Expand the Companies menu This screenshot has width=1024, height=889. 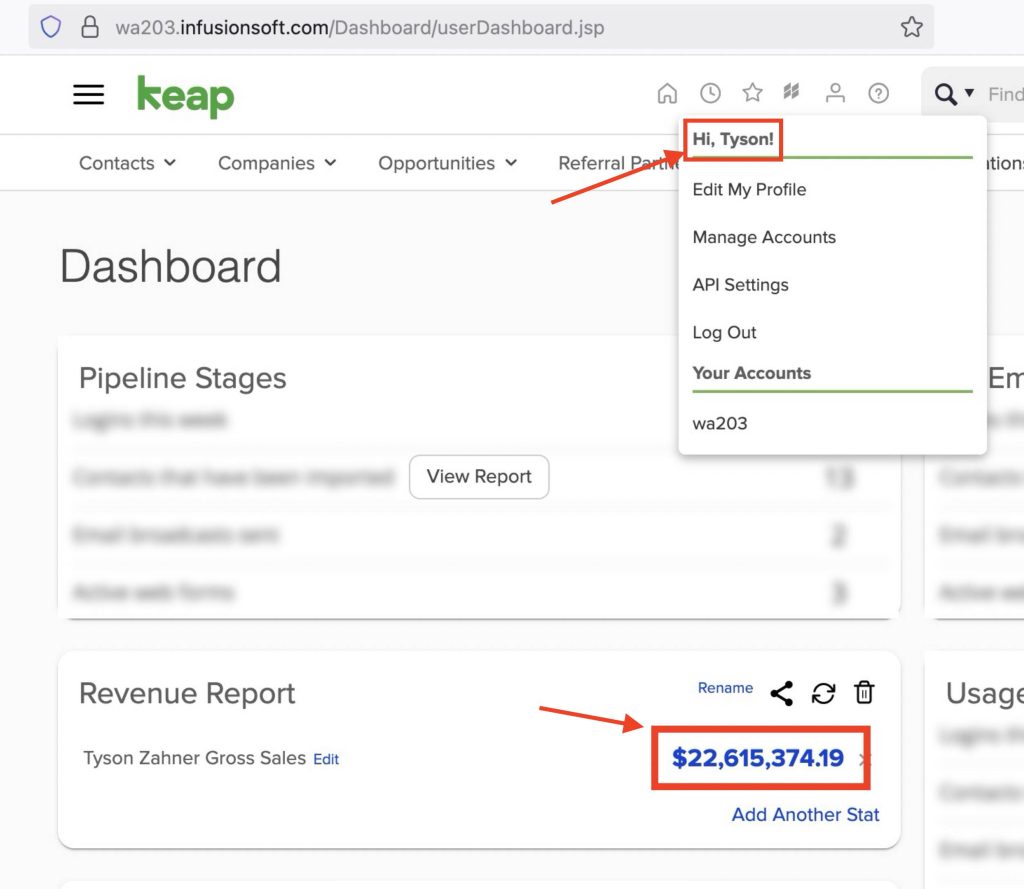click(x=277, y=163)
